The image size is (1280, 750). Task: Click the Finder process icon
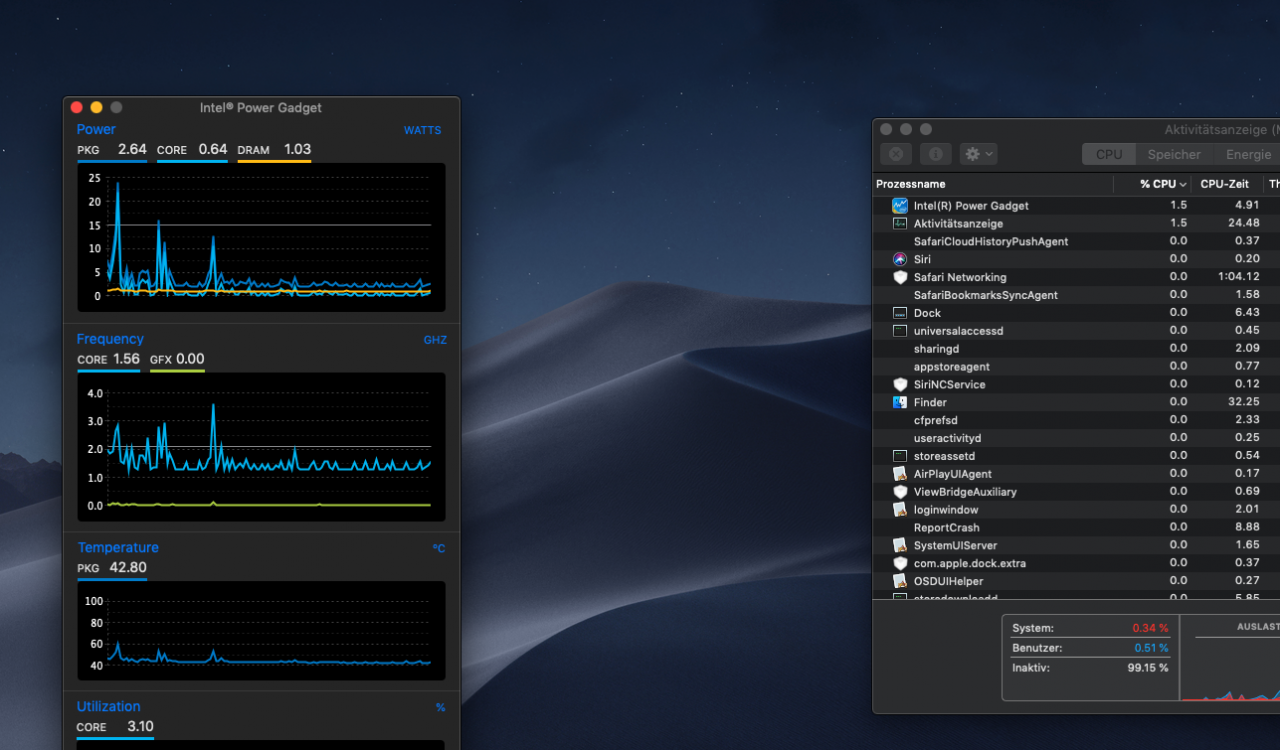(900, 403)
